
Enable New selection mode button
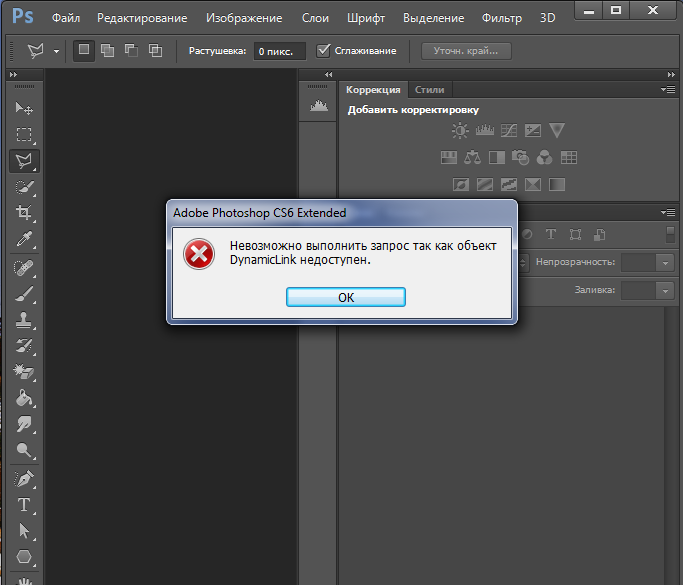[84, 50]
